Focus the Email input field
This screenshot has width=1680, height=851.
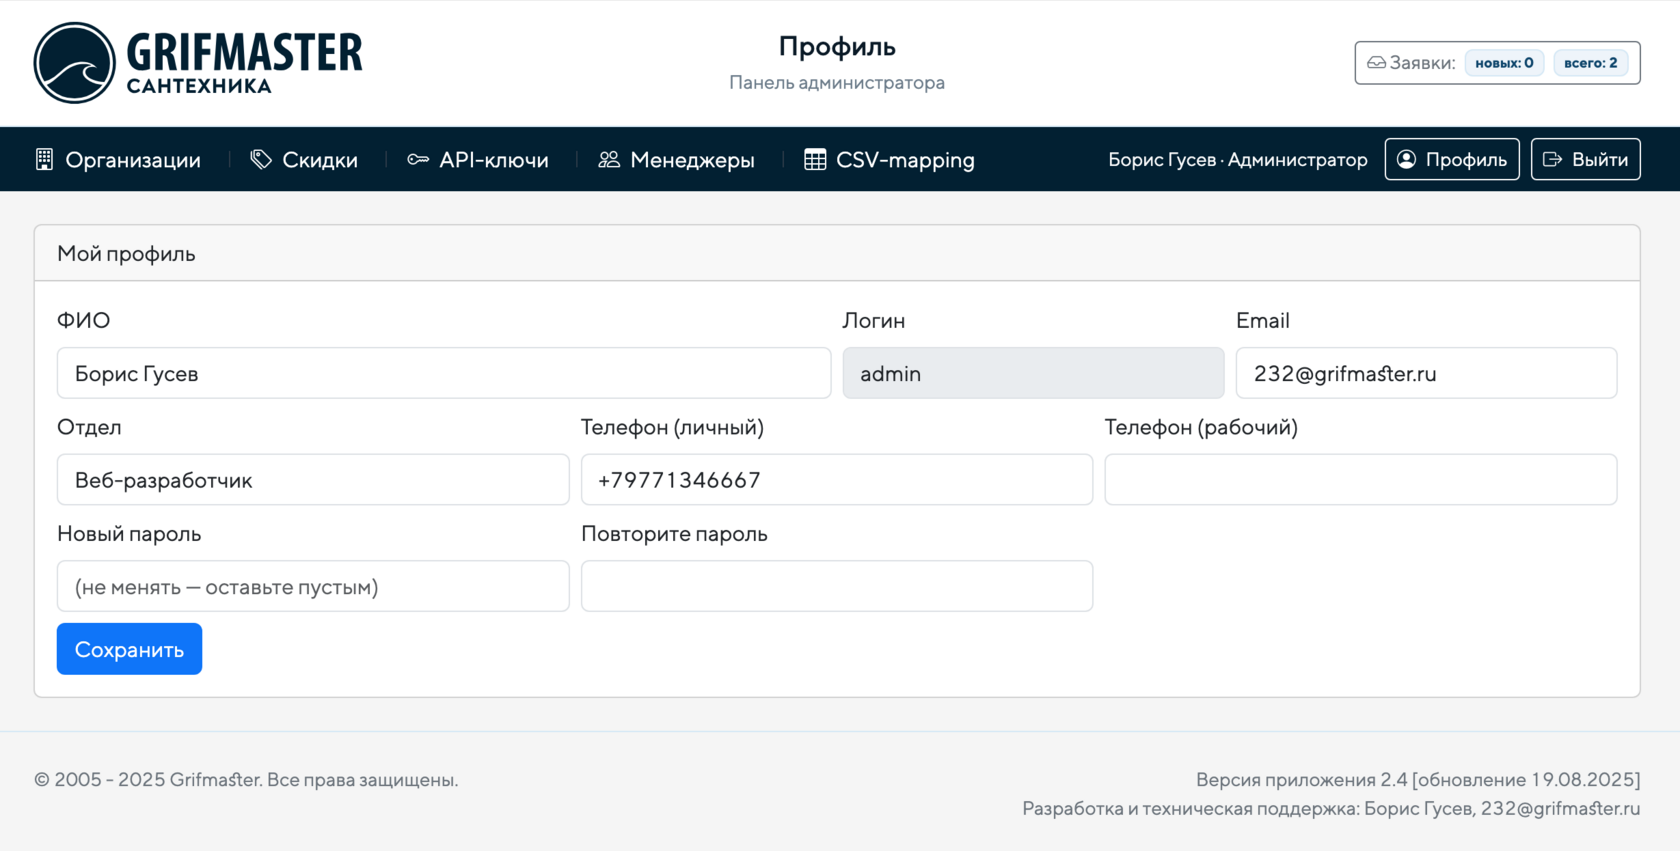1426,373
